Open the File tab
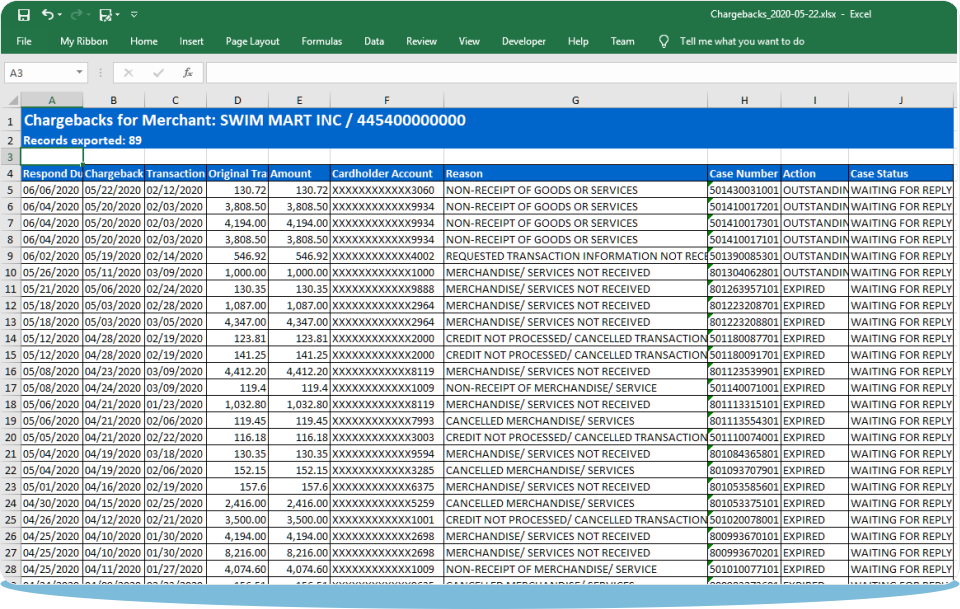The width and height of the screenshot is (960, 609). [24, 42]
